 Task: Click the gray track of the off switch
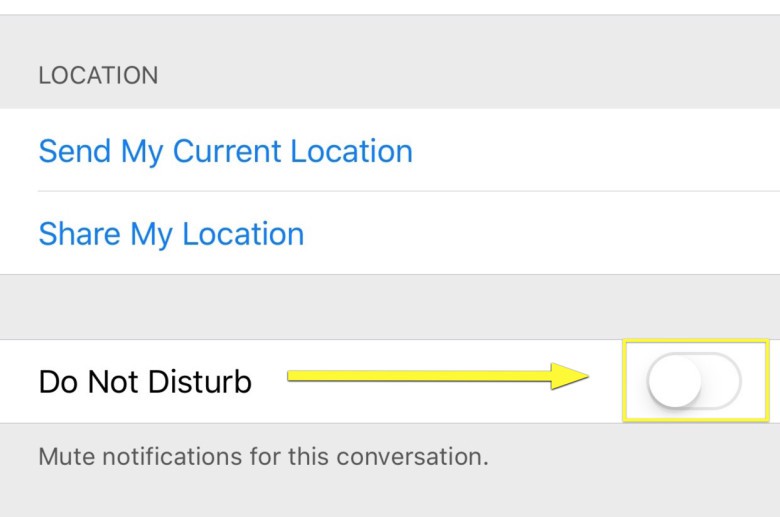(x=722, y=381)
